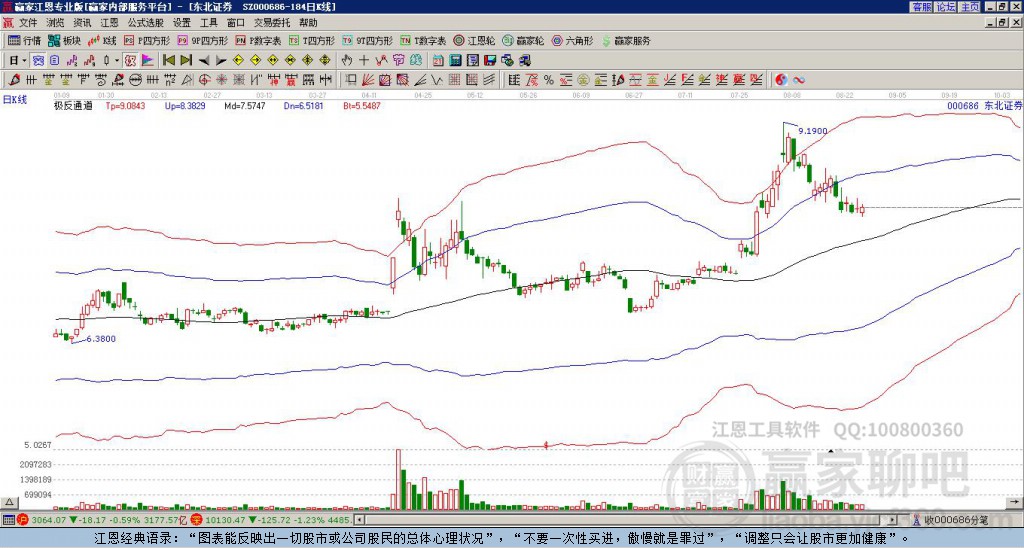This screenshot has width=1024, height=548.
Task: Jump to the first bar icon
Action: coord(169,60)
